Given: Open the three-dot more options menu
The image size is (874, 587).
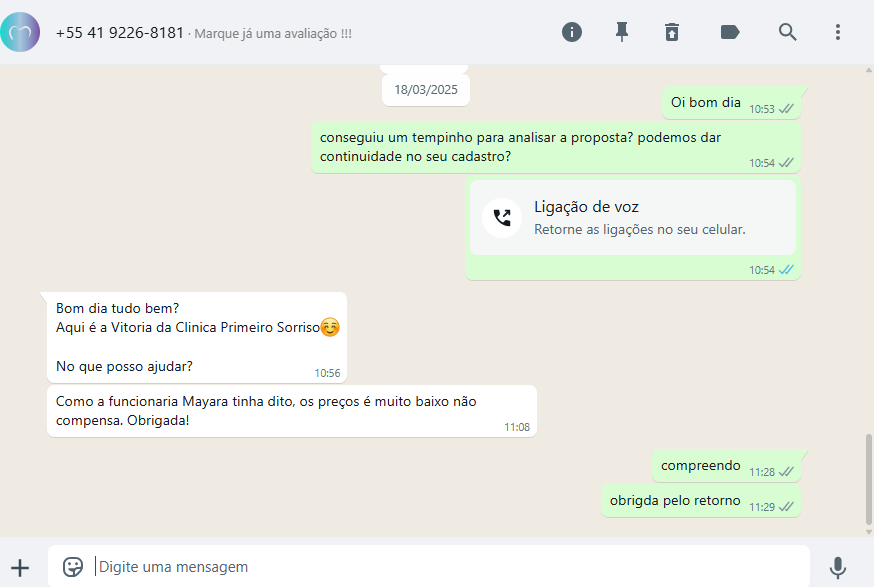Looking at the screenshot, I should [838, 32].
